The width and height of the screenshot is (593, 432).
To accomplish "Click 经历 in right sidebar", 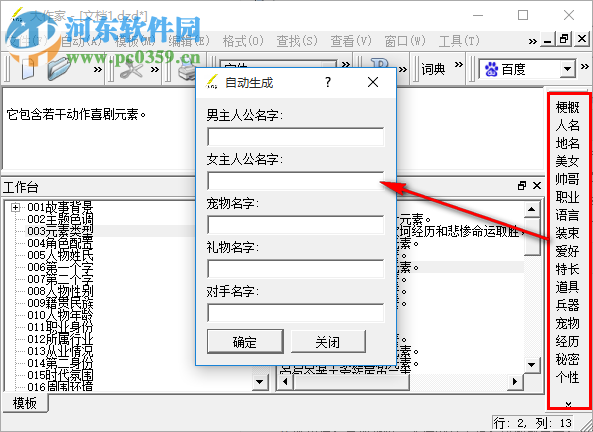I will 567,341.
